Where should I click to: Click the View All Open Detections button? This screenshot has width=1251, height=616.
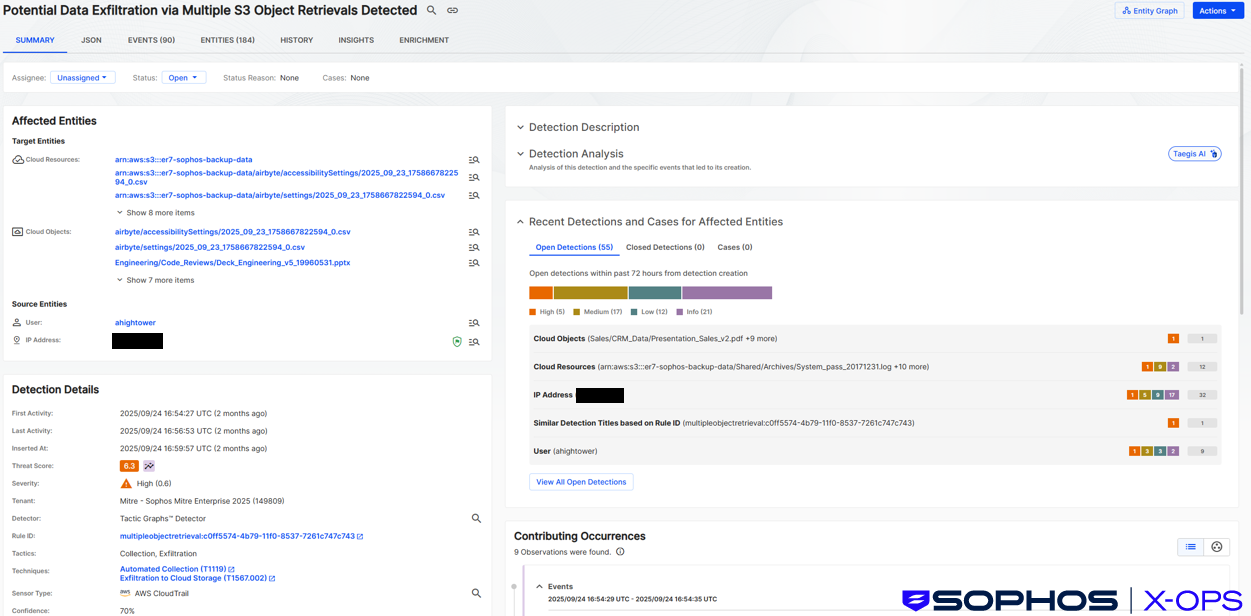coord(581,481)
